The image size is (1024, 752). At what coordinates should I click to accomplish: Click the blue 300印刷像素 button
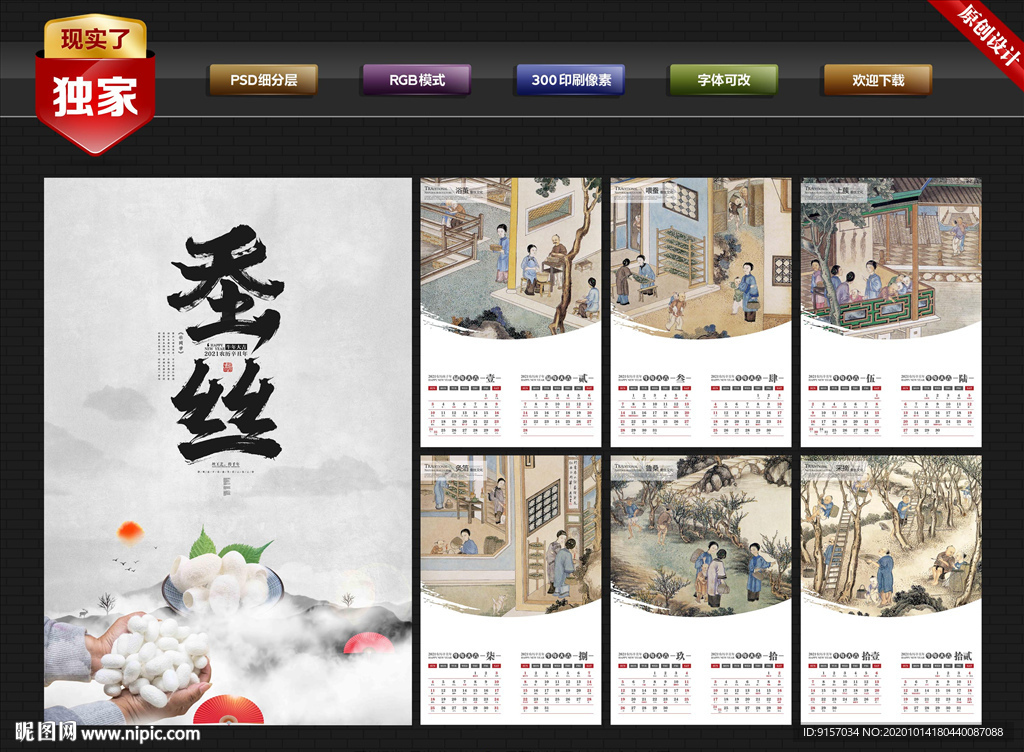click(571, 80)
